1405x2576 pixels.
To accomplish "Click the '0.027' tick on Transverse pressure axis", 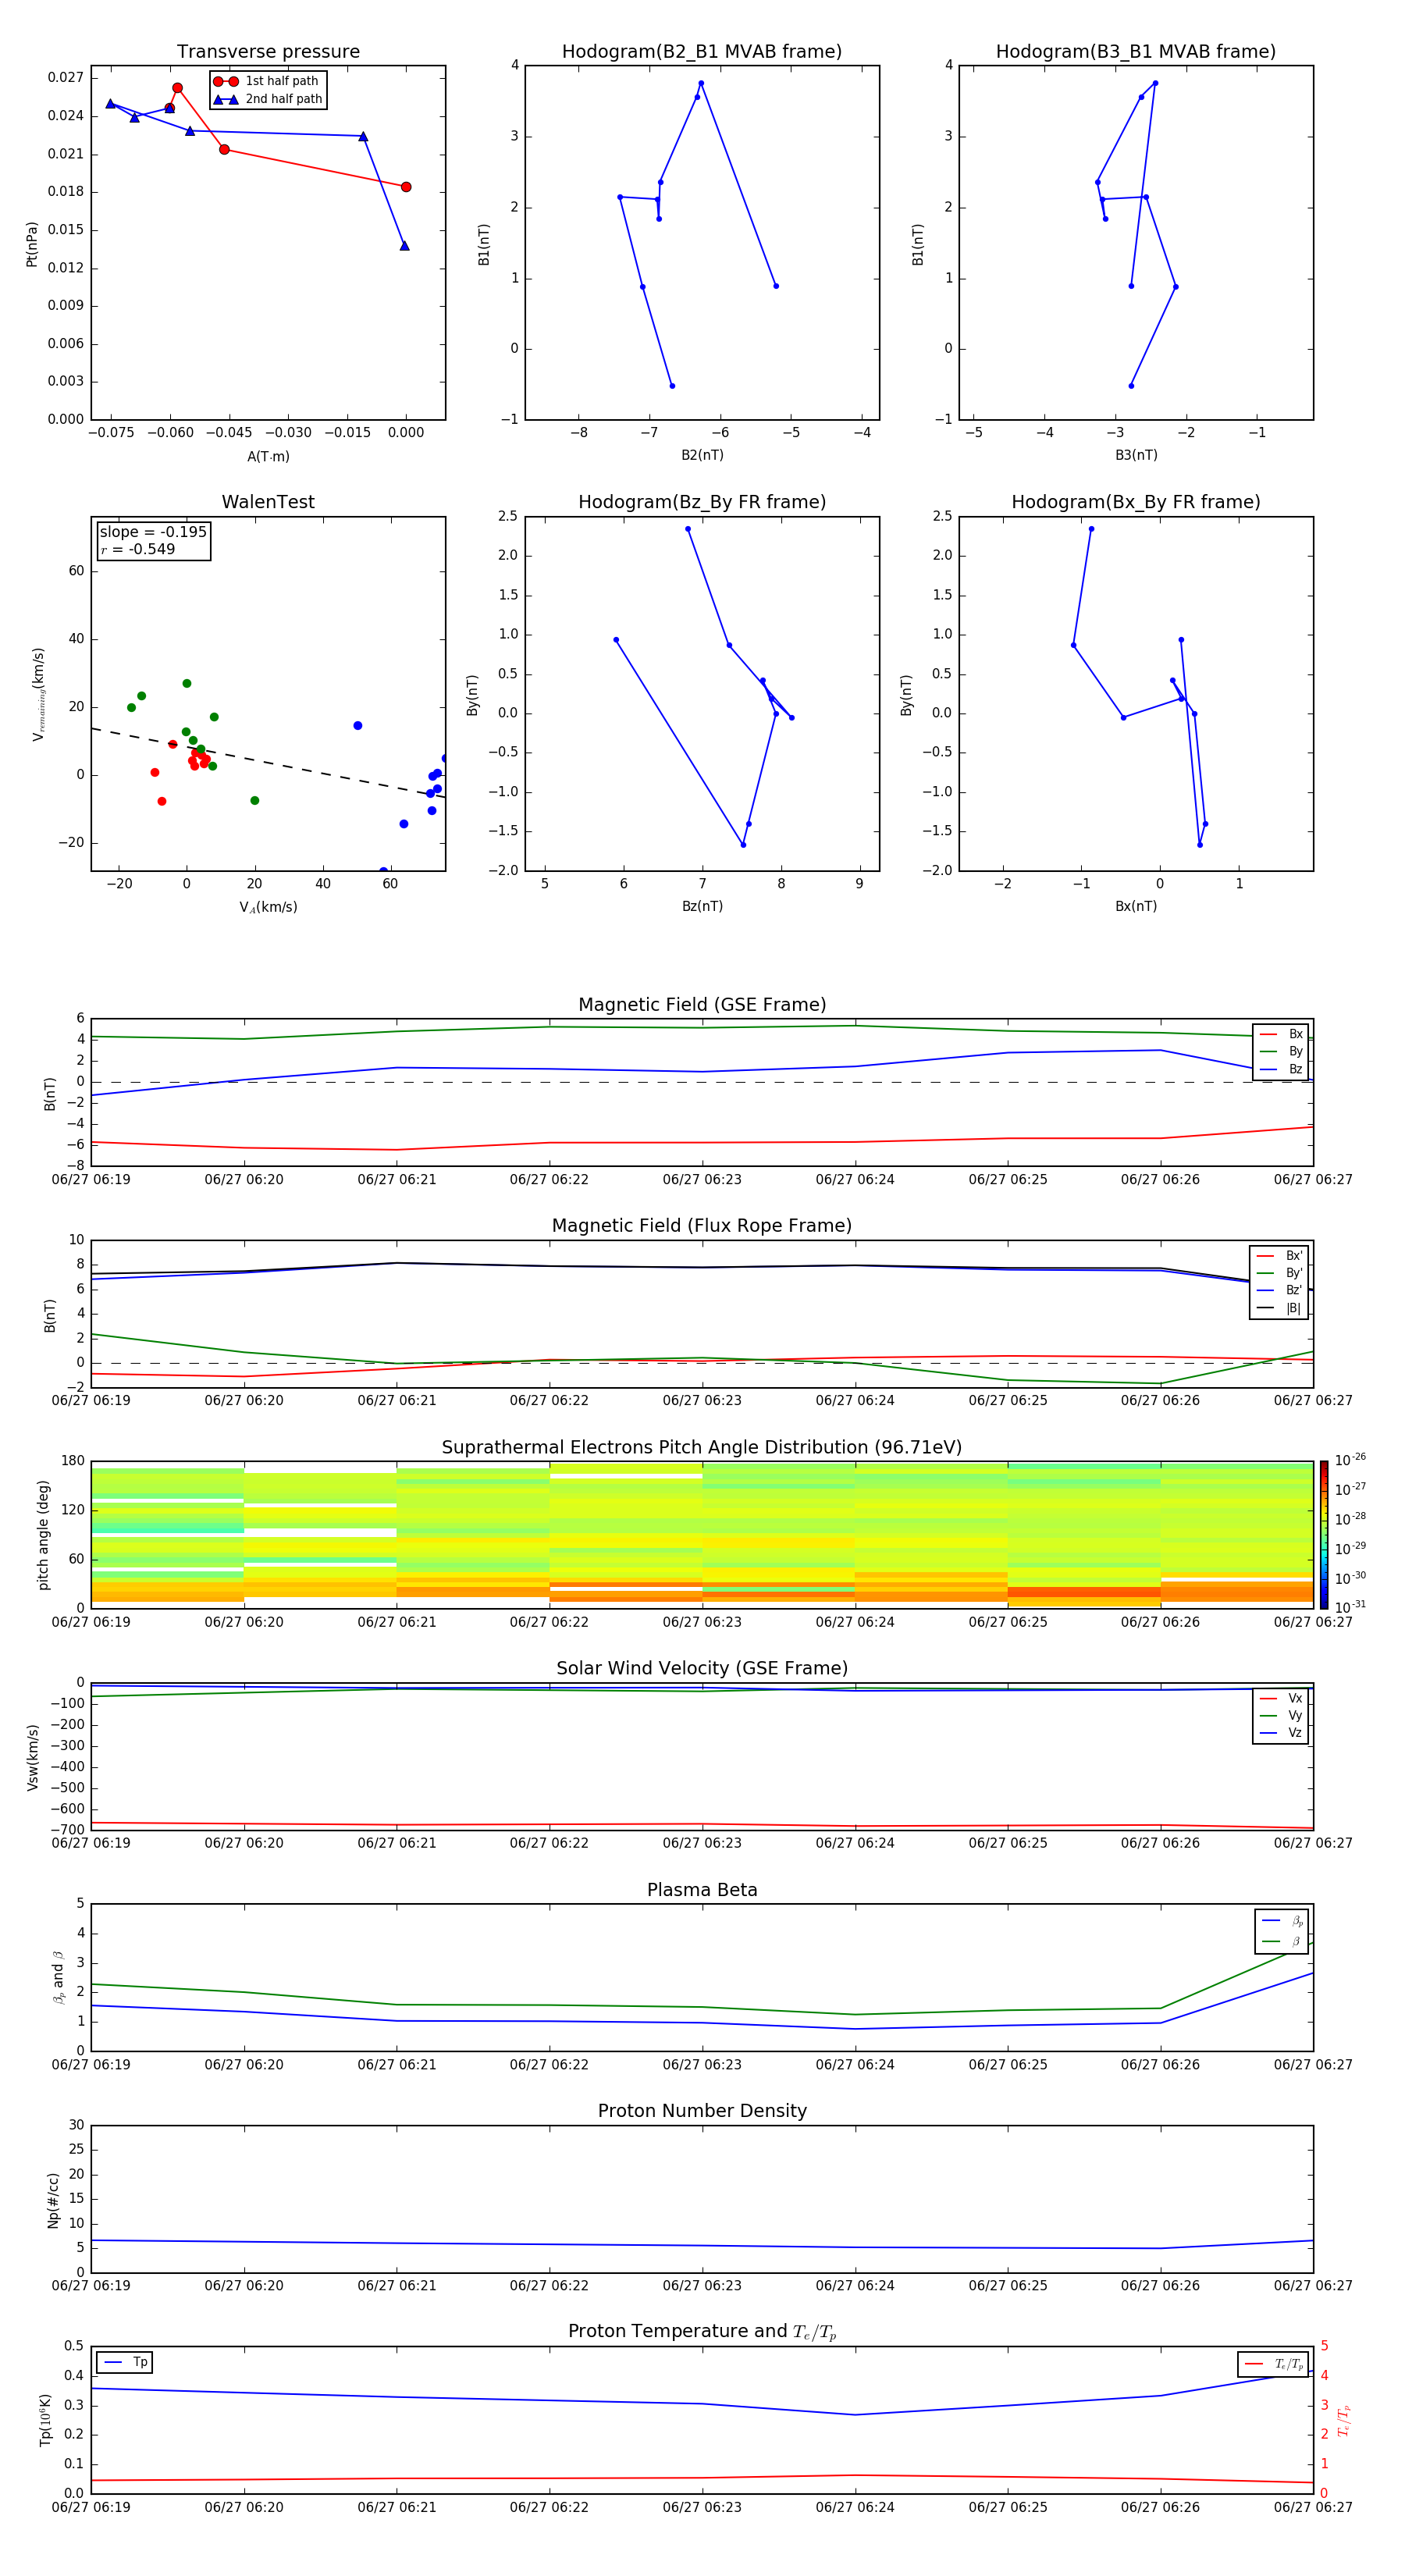I will [x=65, y=78].
